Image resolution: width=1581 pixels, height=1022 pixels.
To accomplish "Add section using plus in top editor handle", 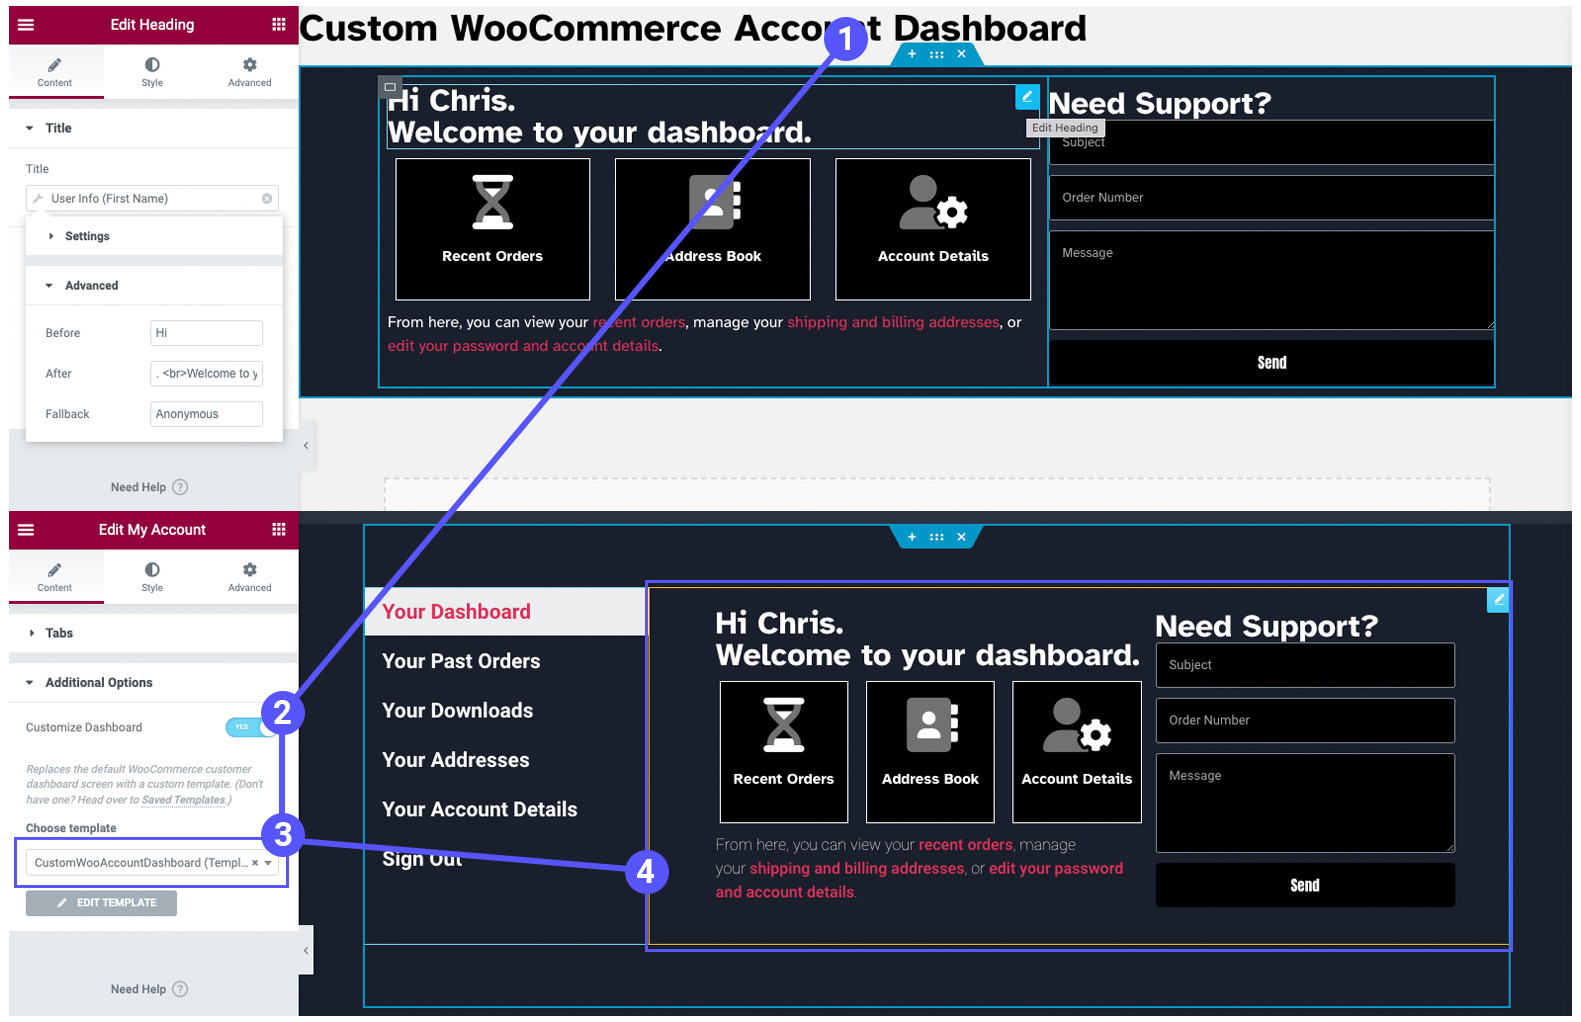I will pyautogui.click(x=912, y=54).
